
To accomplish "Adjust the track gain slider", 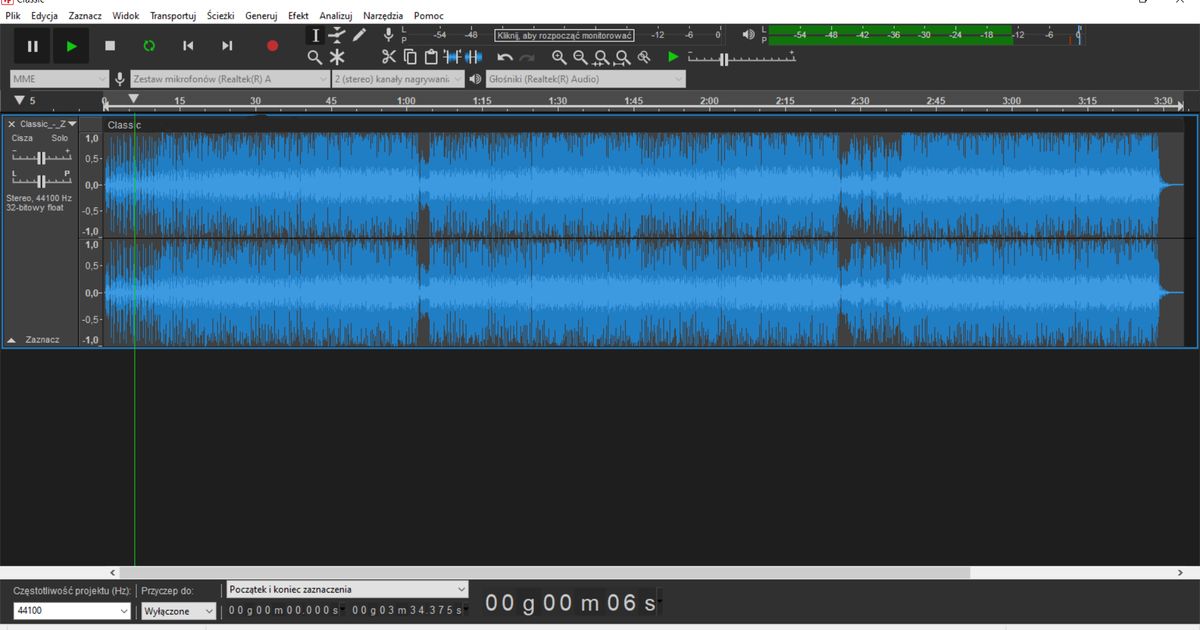I will click(x=42, y=158).
